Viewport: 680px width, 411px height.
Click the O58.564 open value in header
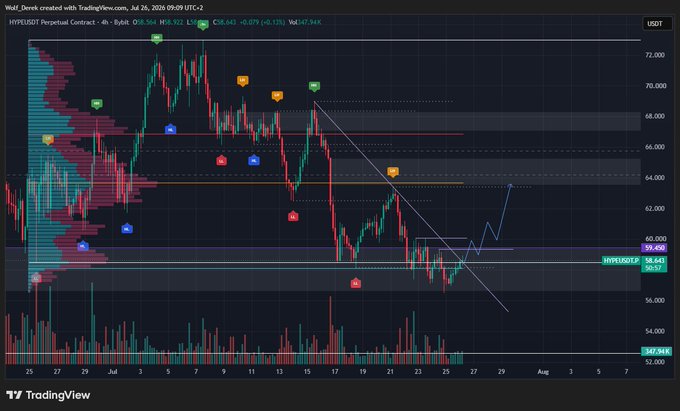[144, 22]
